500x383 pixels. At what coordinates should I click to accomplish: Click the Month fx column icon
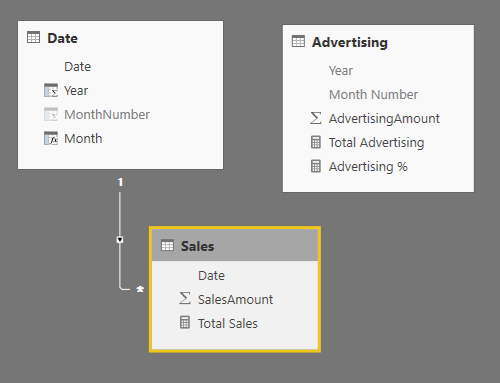tap(51, 138)
